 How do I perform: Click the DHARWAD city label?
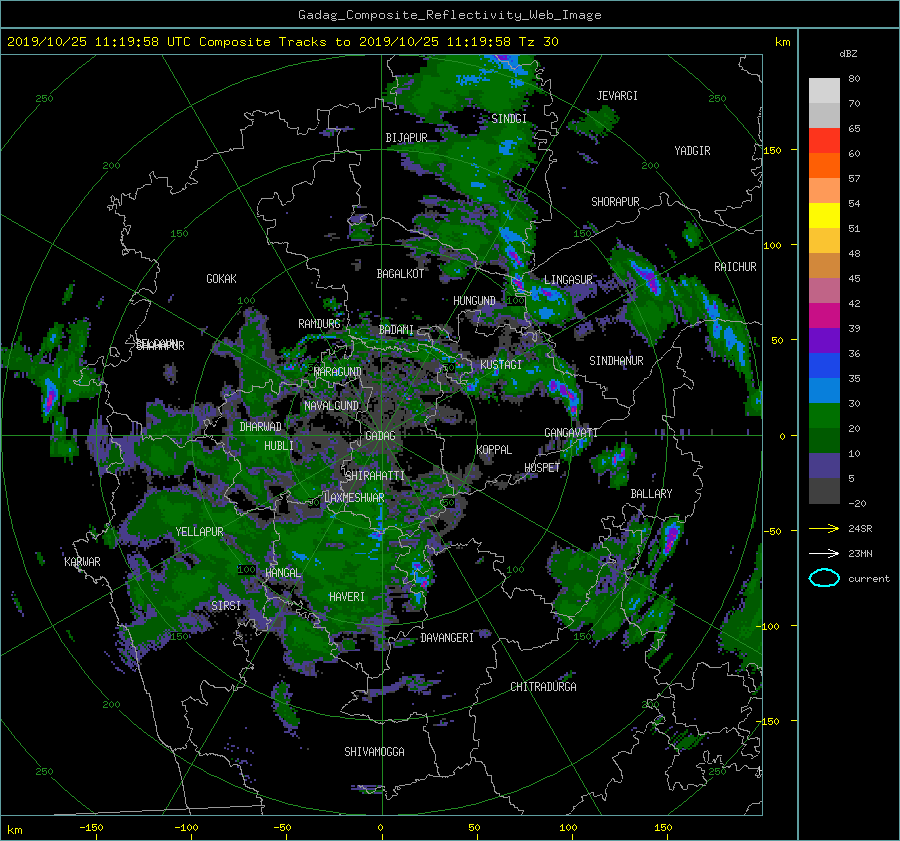pos(260,427)
